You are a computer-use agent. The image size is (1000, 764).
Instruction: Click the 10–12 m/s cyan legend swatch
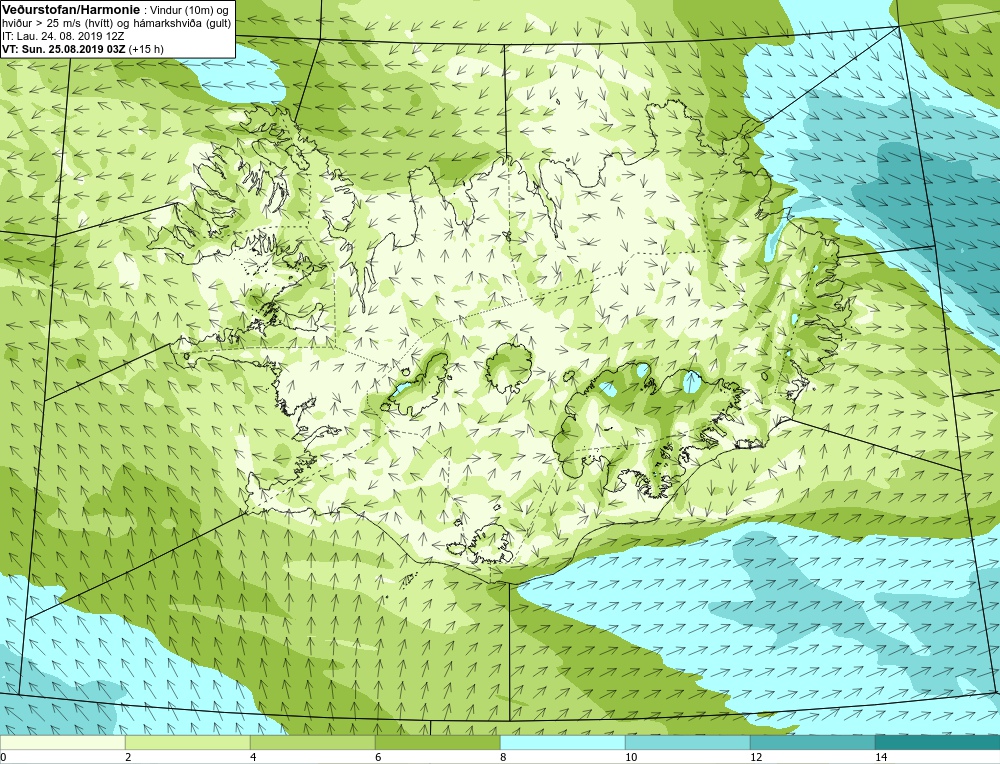pyautogui.click(x=688, y=742)
